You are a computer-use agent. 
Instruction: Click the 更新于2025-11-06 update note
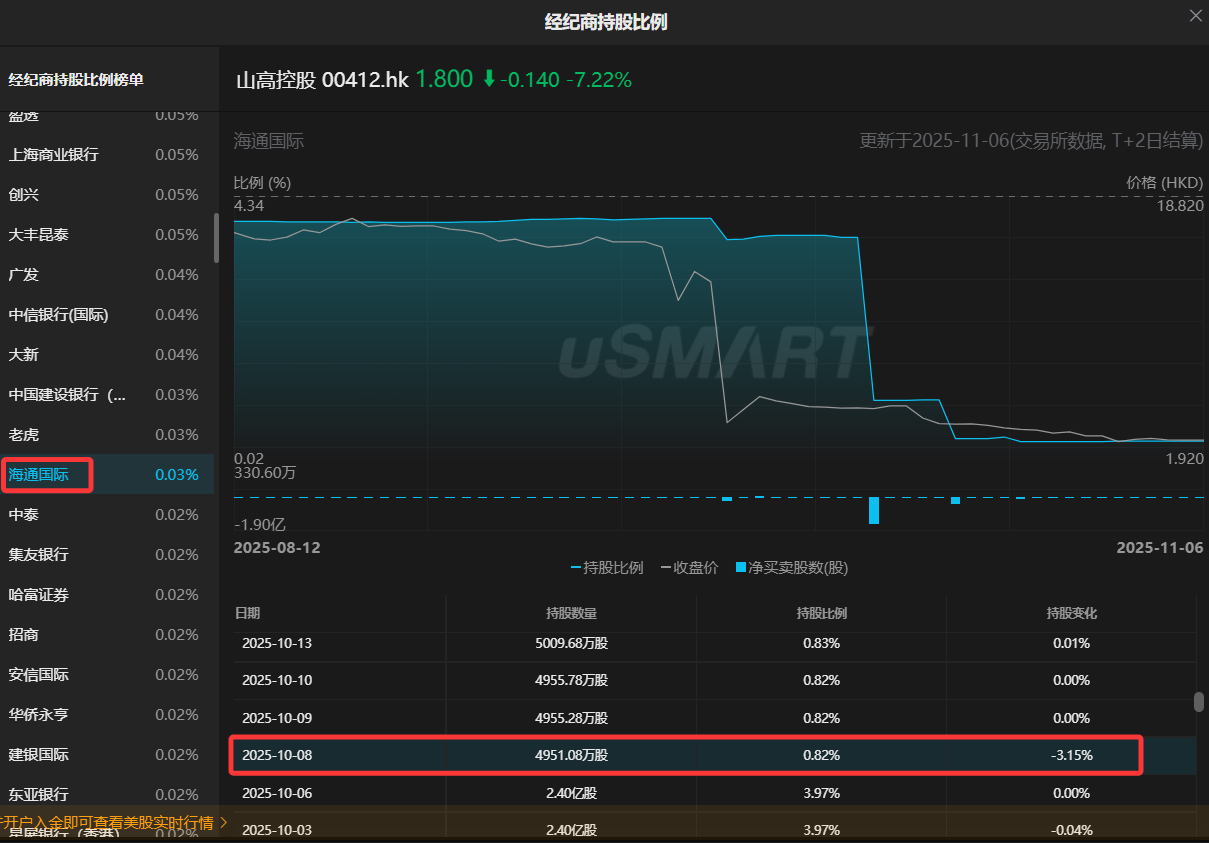tap(1031, 141)
